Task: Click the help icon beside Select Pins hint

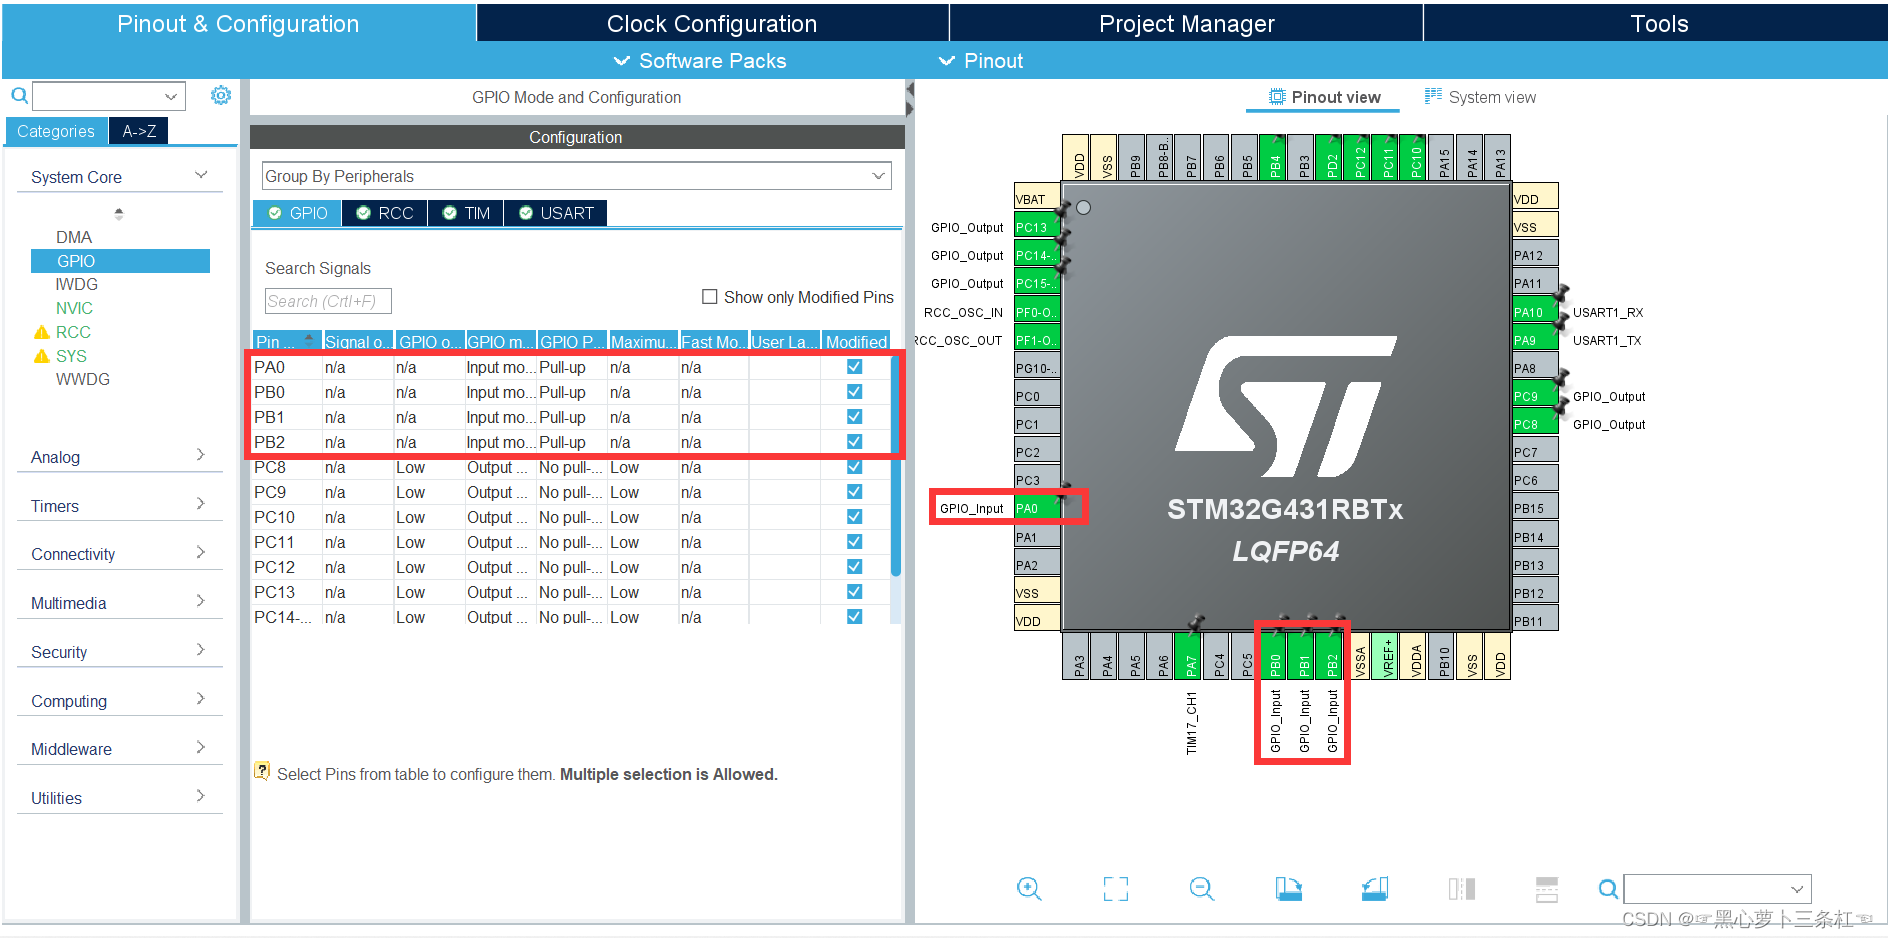Action: (262, 771)
